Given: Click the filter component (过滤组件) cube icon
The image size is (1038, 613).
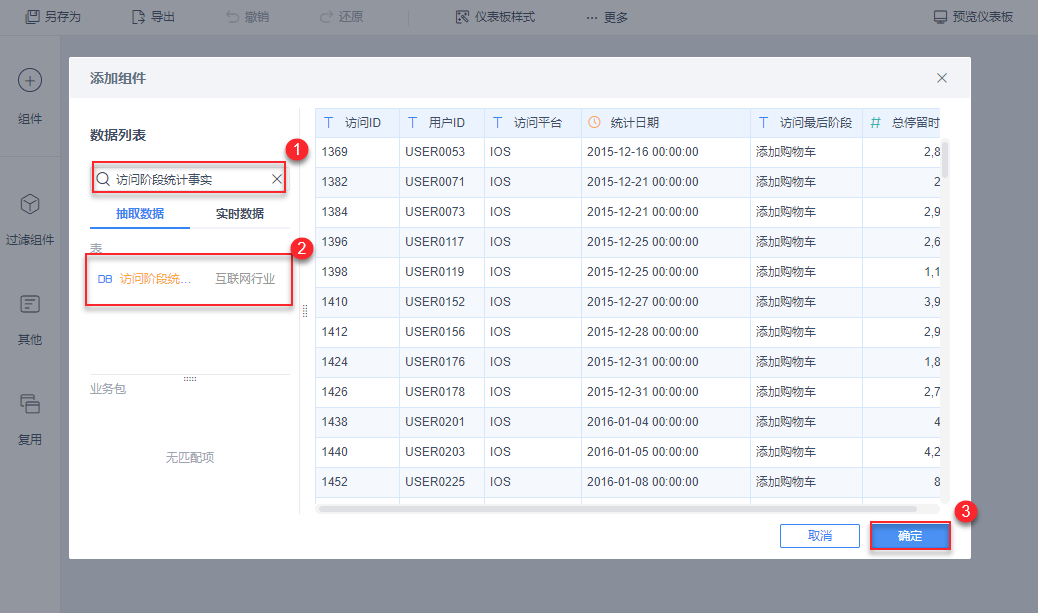Looking at the screenshot, I should (x=30, y=204).
